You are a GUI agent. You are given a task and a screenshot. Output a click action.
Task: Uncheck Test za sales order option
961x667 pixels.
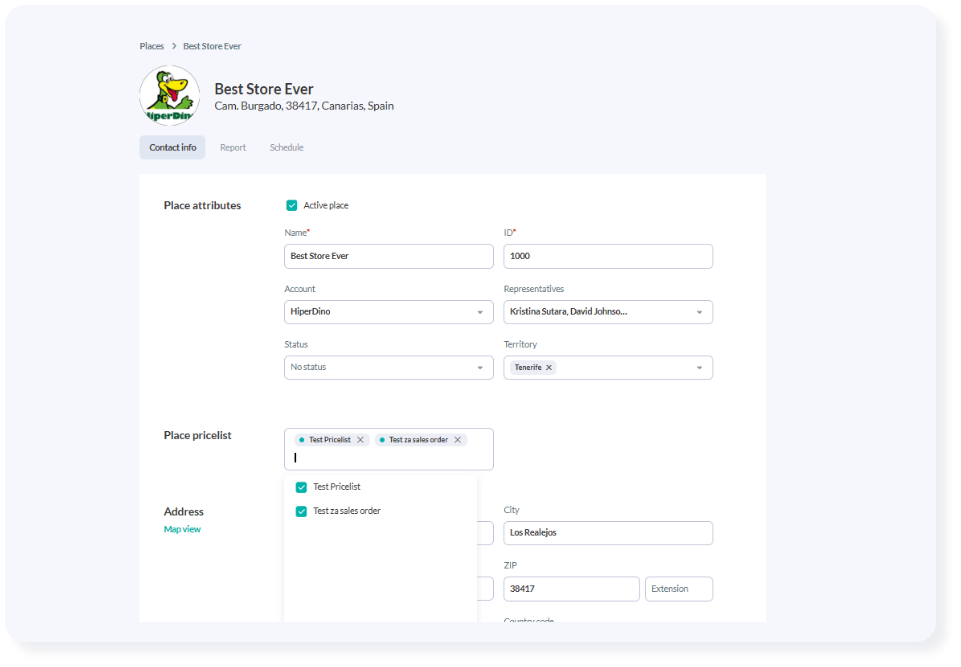(x=301, y=511)
